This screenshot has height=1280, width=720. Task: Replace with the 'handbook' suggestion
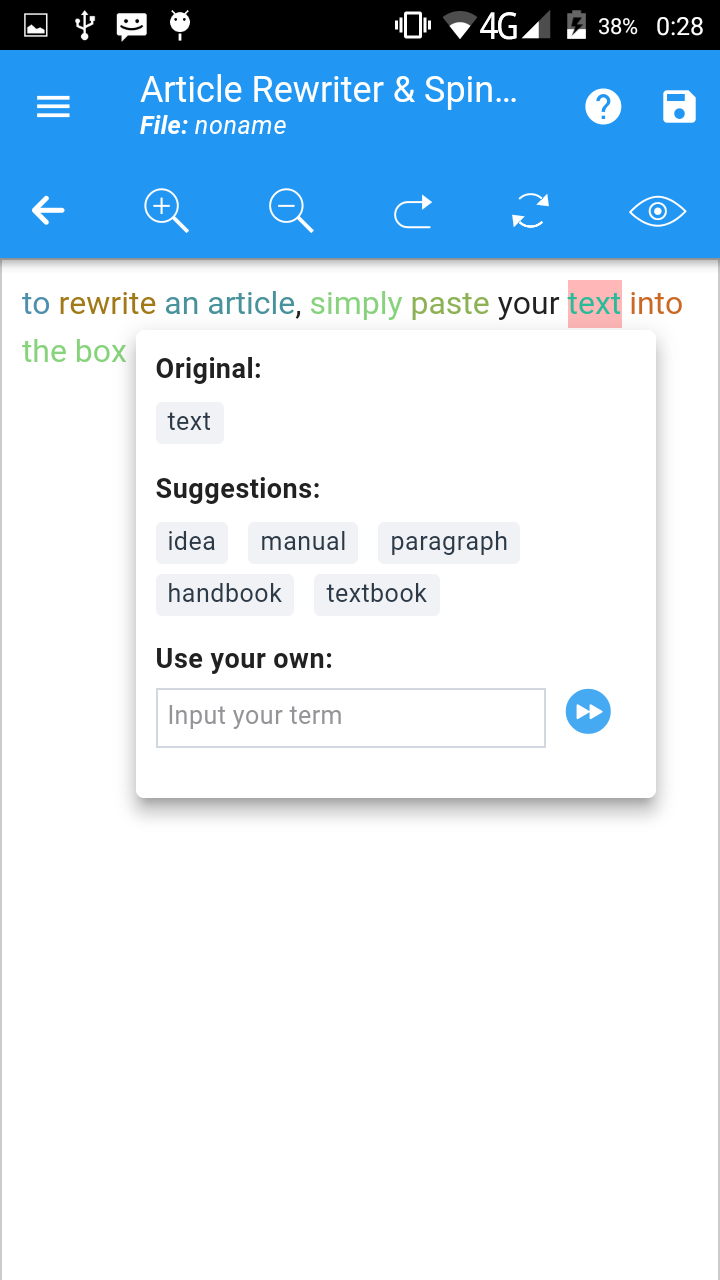[224, 594]
